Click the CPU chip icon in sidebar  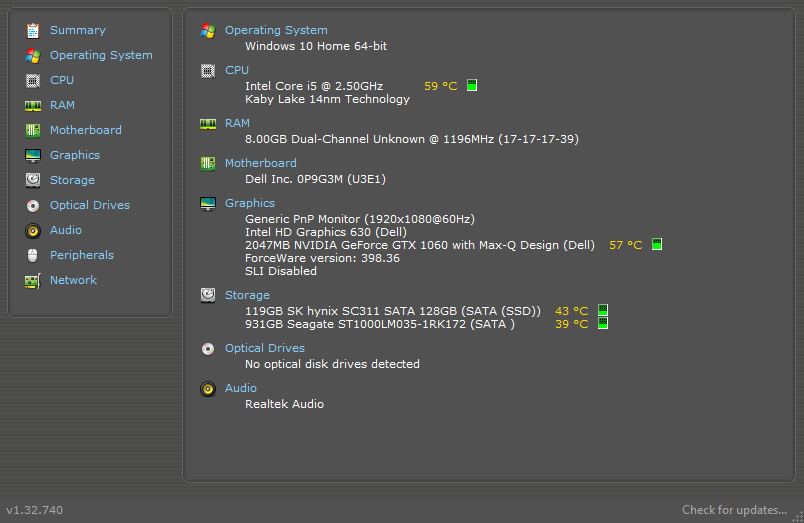[x=33, y=80]
